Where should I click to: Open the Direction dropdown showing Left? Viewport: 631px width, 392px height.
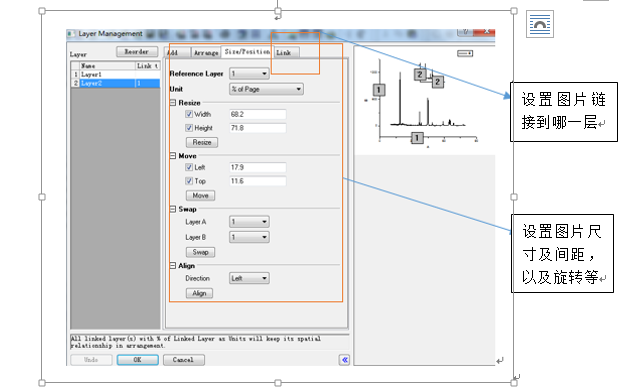point(249,278)
